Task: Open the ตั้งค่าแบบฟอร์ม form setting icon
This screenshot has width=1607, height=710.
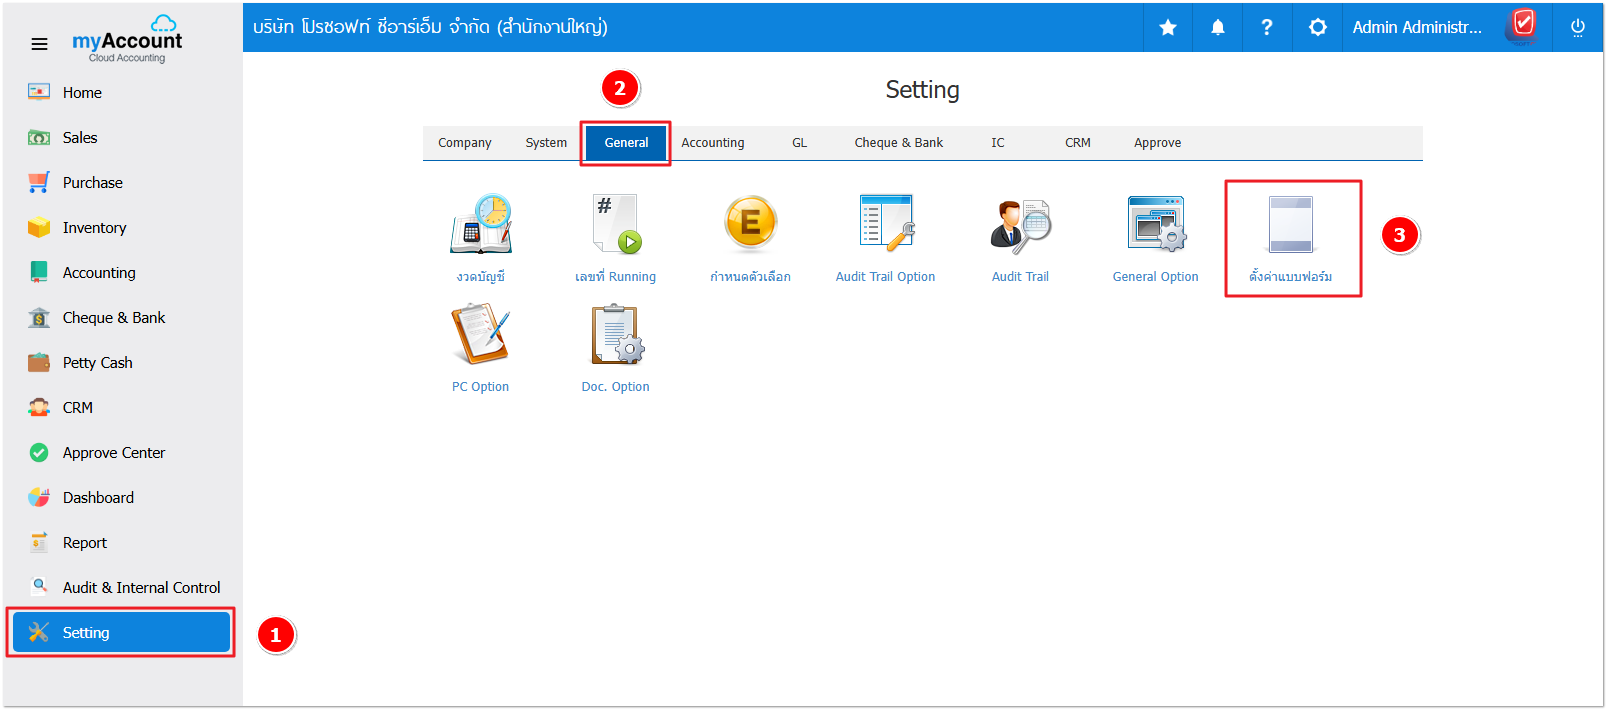Action: tap(1291, 225)
